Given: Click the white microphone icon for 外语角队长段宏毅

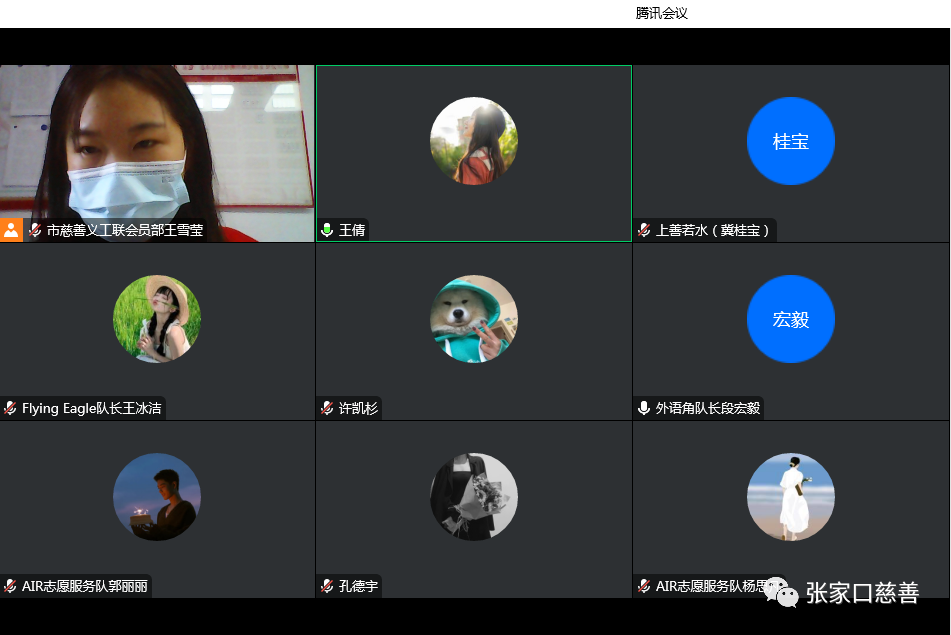Looking at the screenshot, I should [x=644, y=408].
